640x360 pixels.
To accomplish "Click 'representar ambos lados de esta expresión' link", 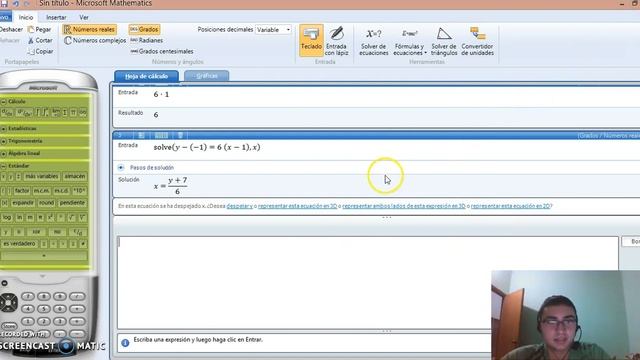I will click(x=404, y=206).
